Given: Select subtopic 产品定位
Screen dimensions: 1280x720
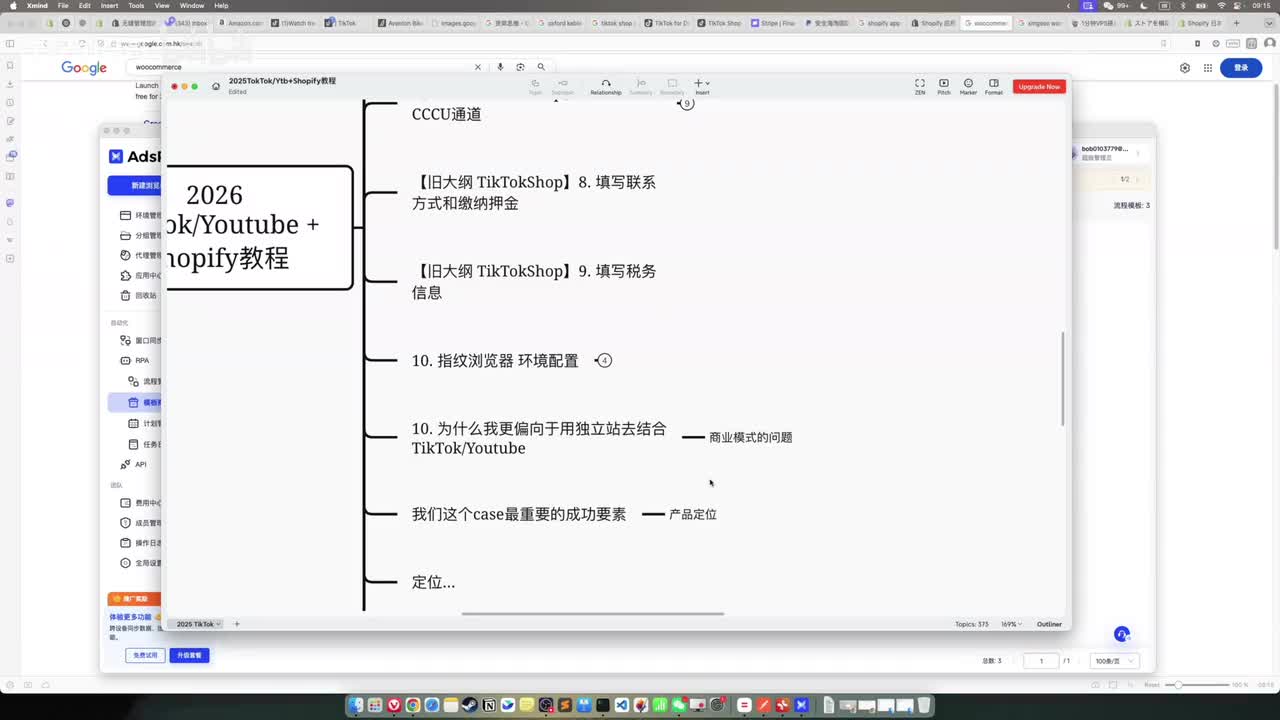Looking at the screenshot, I should coord(693,514).
